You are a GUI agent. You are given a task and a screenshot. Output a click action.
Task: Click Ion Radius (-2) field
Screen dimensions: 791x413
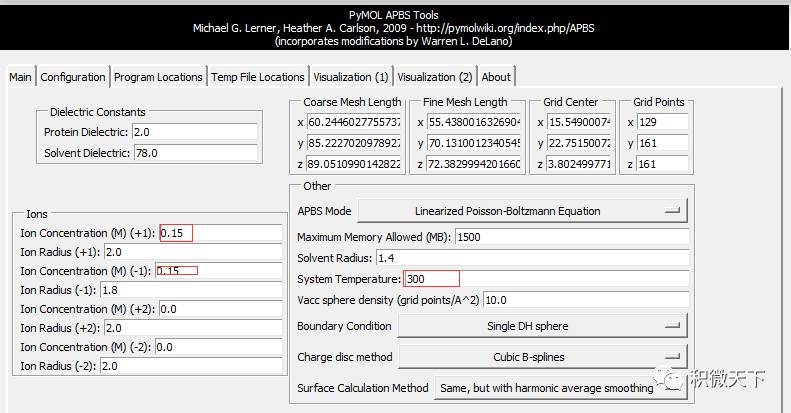(191, 366)
